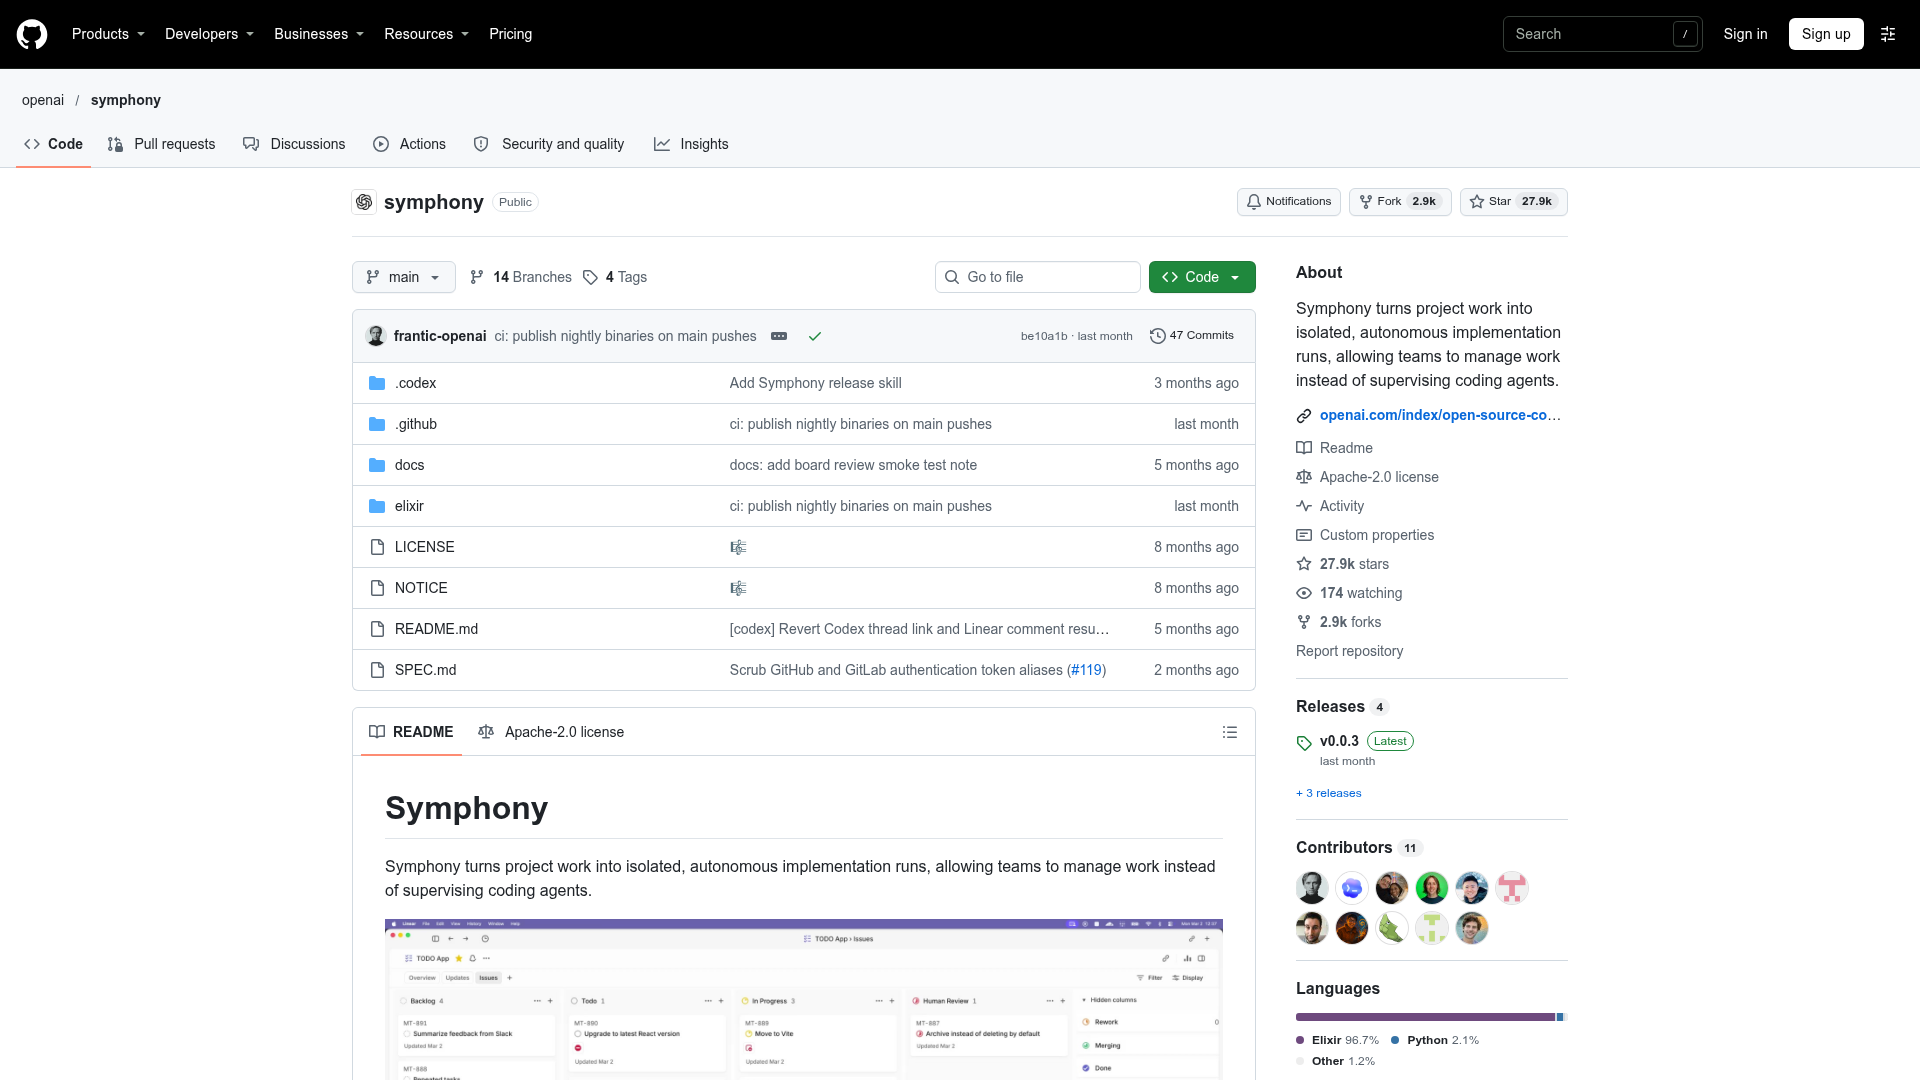The width and height of the screenshot is (1920, 1080).
Task: Click the symphony repository avatar icon
Action: [x=364, y=202]
